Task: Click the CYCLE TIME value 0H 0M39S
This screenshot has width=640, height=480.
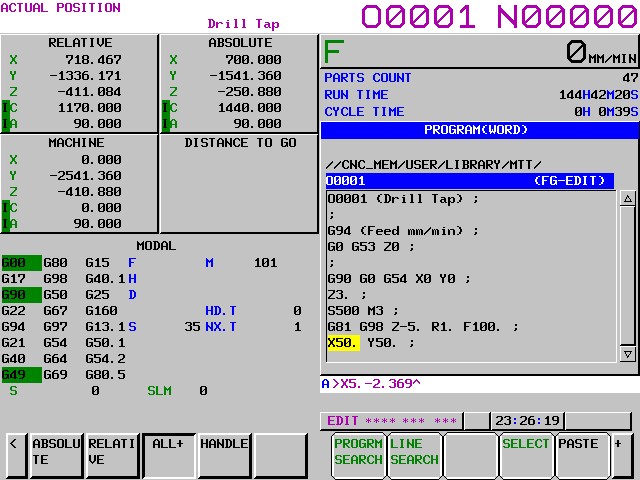Action: click(606, 112)
